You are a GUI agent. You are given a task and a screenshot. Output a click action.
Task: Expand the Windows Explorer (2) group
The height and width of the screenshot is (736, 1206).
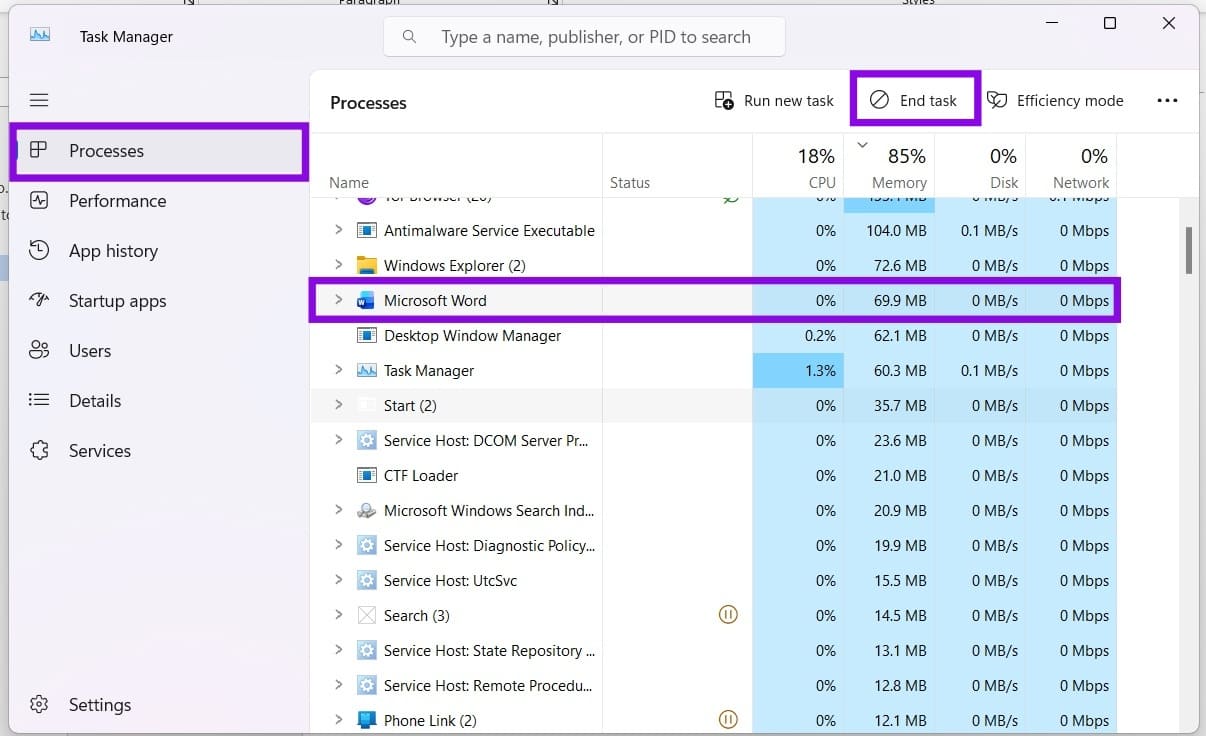point(338,265)
